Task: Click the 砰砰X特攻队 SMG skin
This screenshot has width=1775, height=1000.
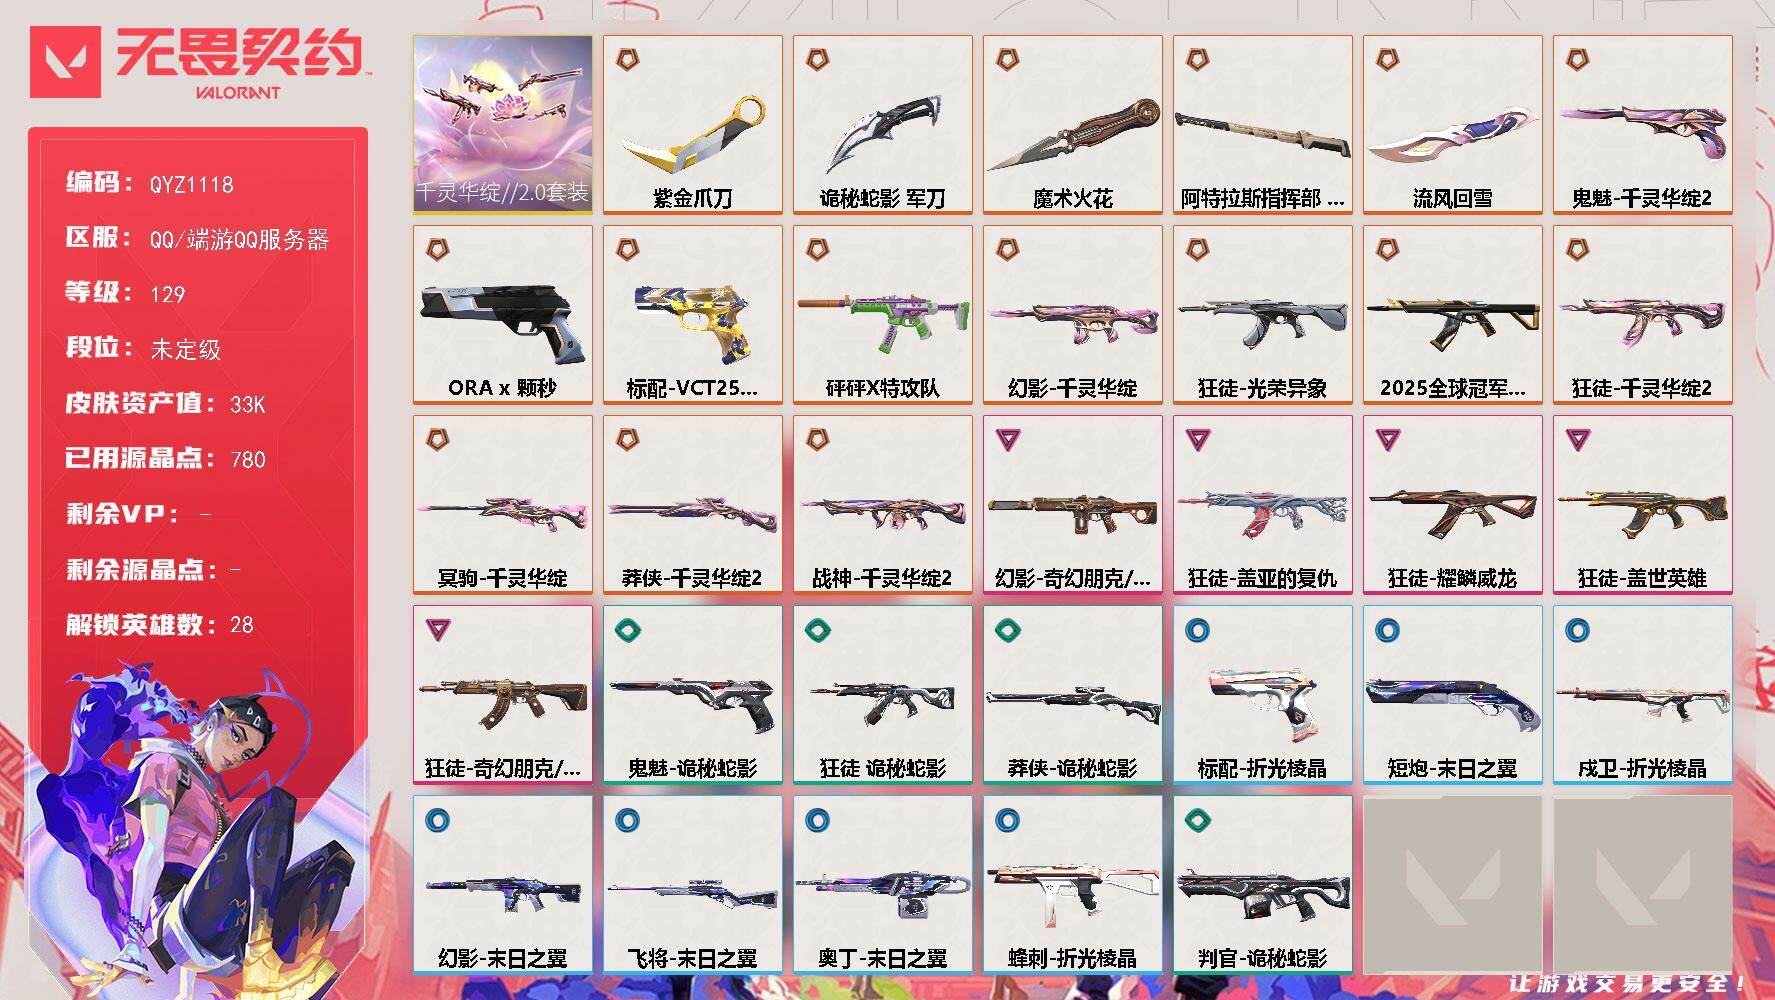Action: pos(882,315)
